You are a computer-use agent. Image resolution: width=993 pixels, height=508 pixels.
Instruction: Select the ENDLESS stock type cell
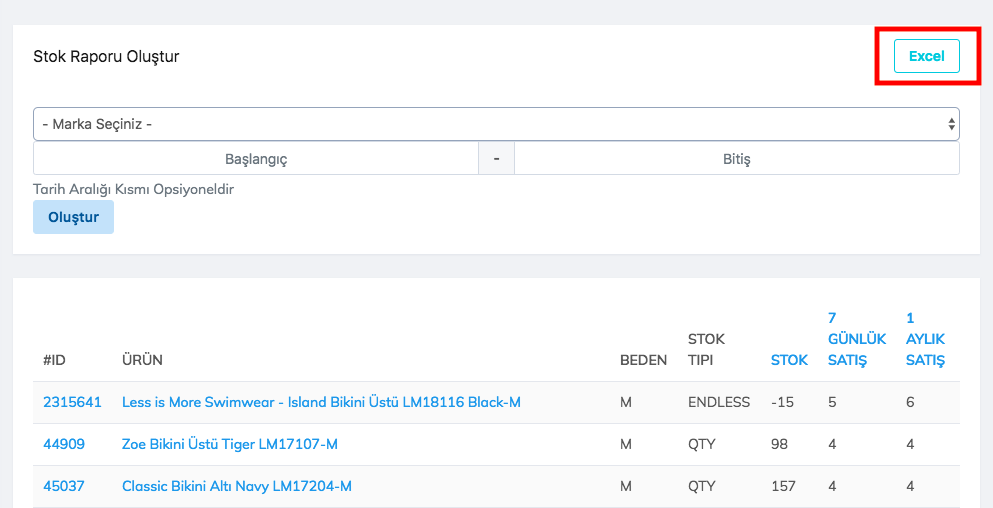pyautogui.click(x=718, y=402)
